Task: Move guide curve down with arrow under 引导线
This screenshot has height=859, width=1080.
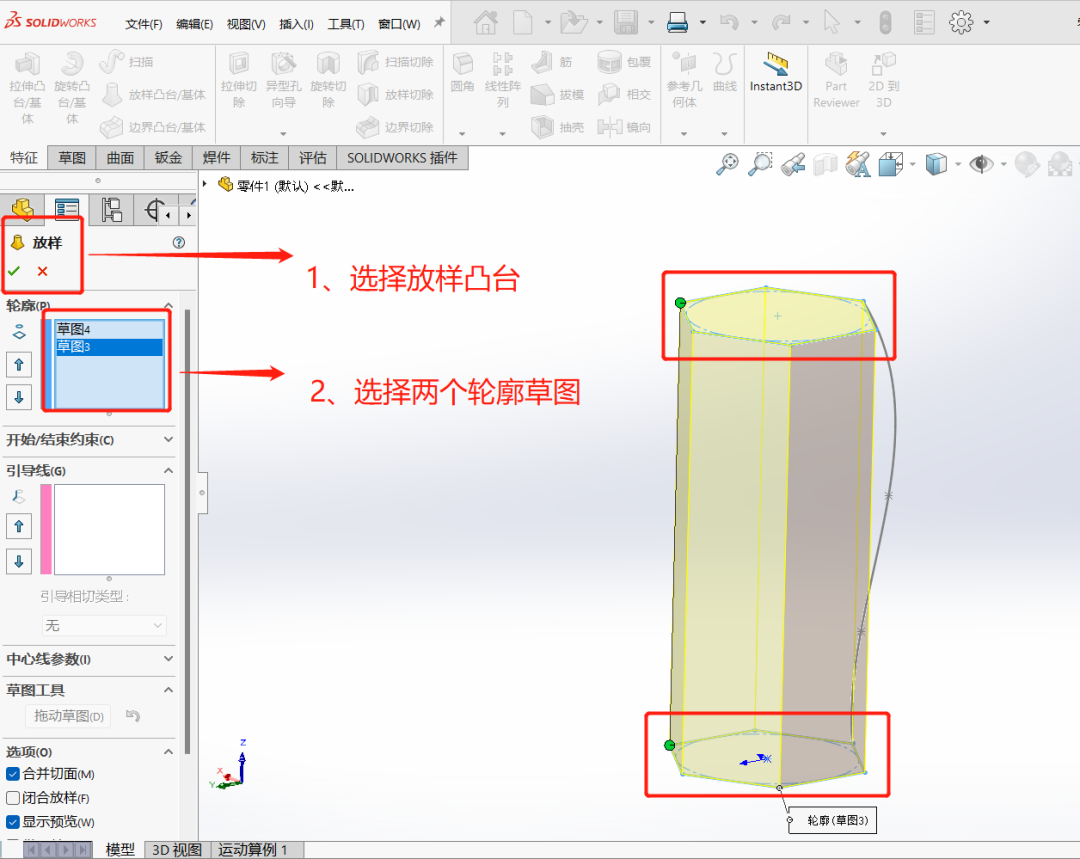Action: tap(19, 561)
